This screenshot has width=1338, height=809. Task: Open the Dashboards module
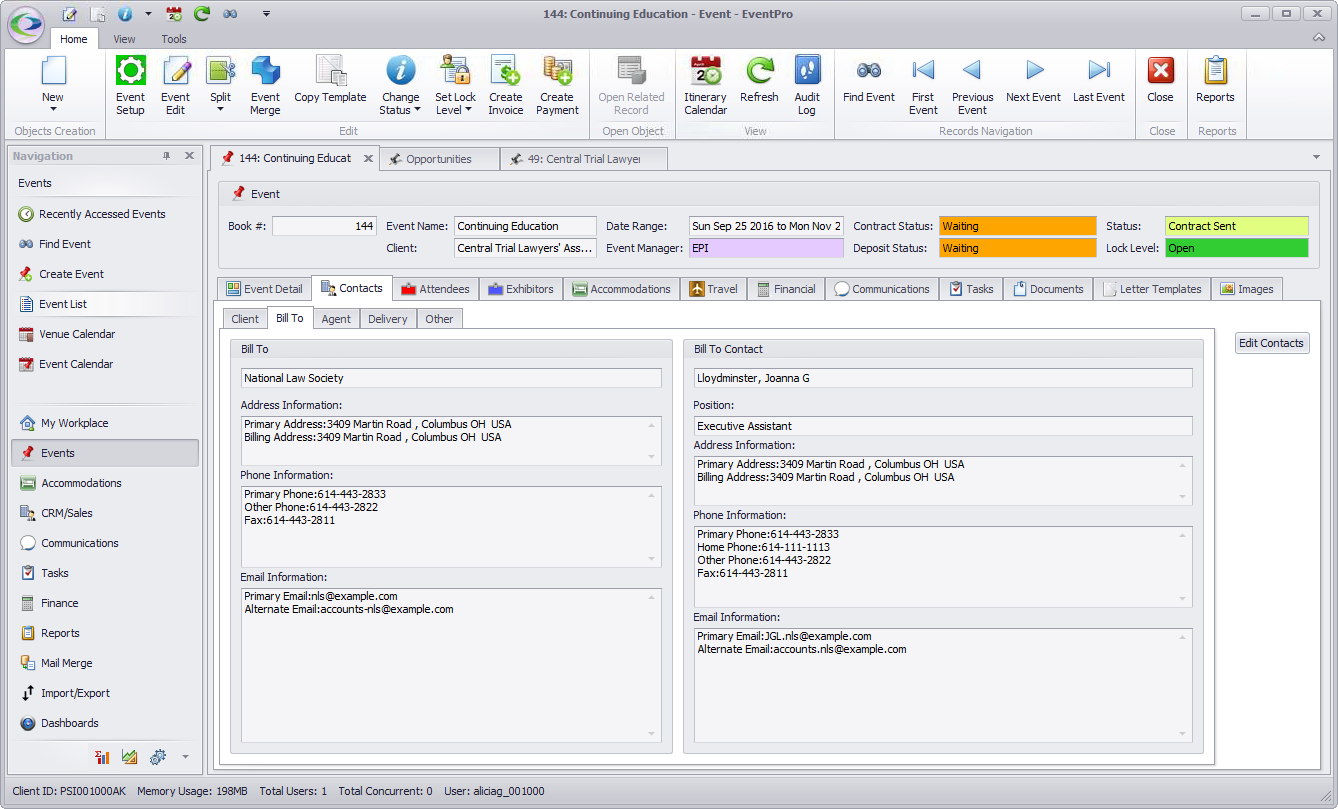(69, 723)
